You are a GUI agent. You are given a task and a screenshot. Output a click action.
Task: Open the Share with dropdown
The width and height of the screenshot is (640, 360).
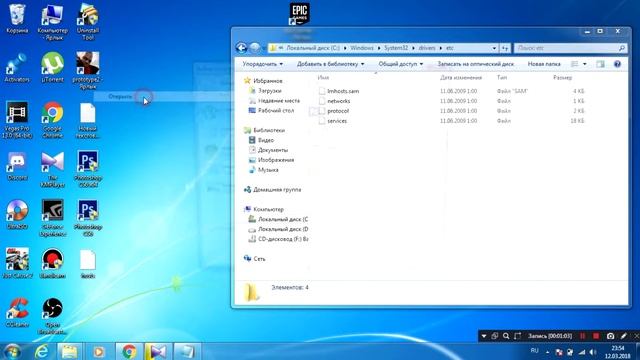point(400,64)
